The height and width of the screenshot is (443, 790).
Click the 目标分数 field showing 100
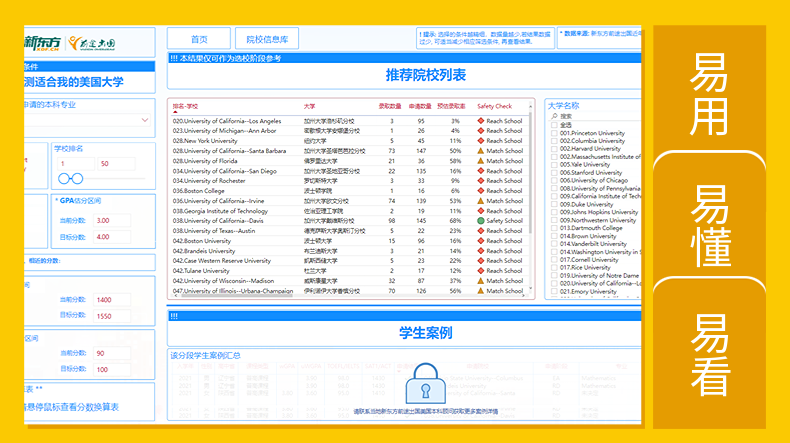[112, 369]
